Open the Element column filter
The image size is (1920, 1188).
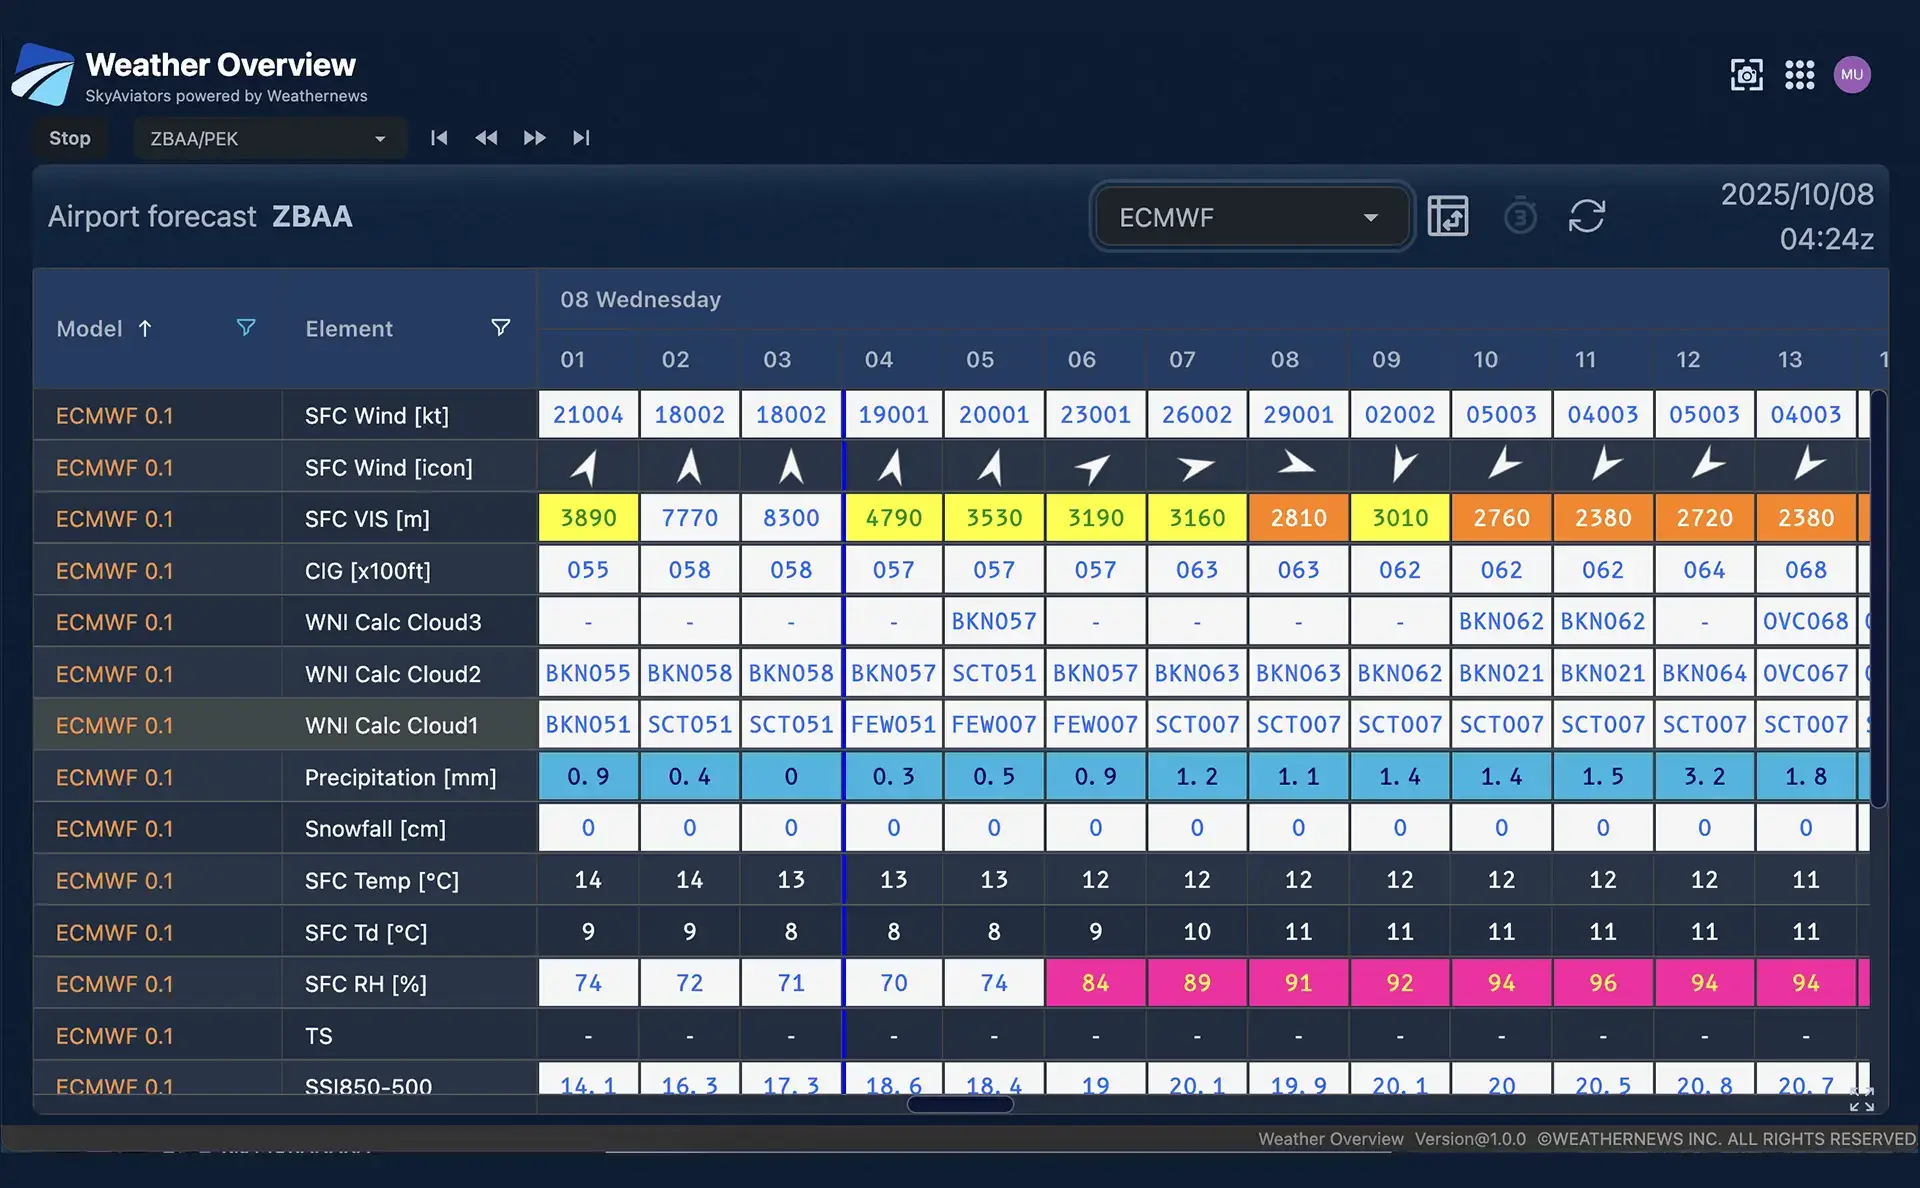[500, 328]
